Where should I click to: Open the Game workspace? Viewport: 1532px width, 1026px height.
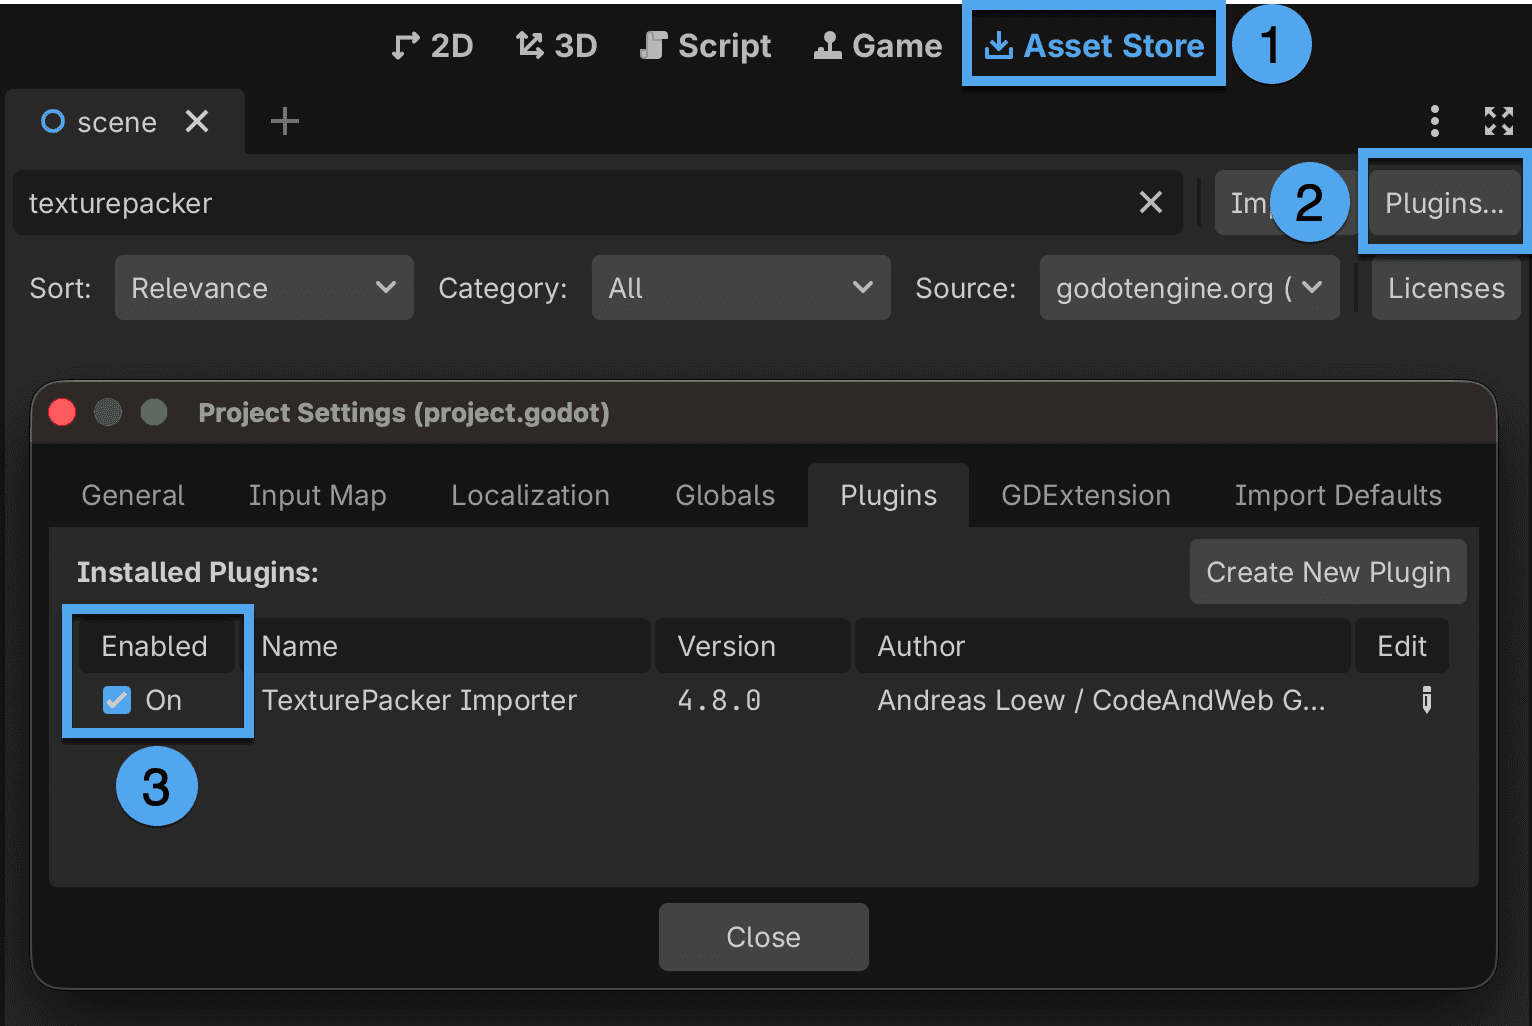tap(877, 46)
